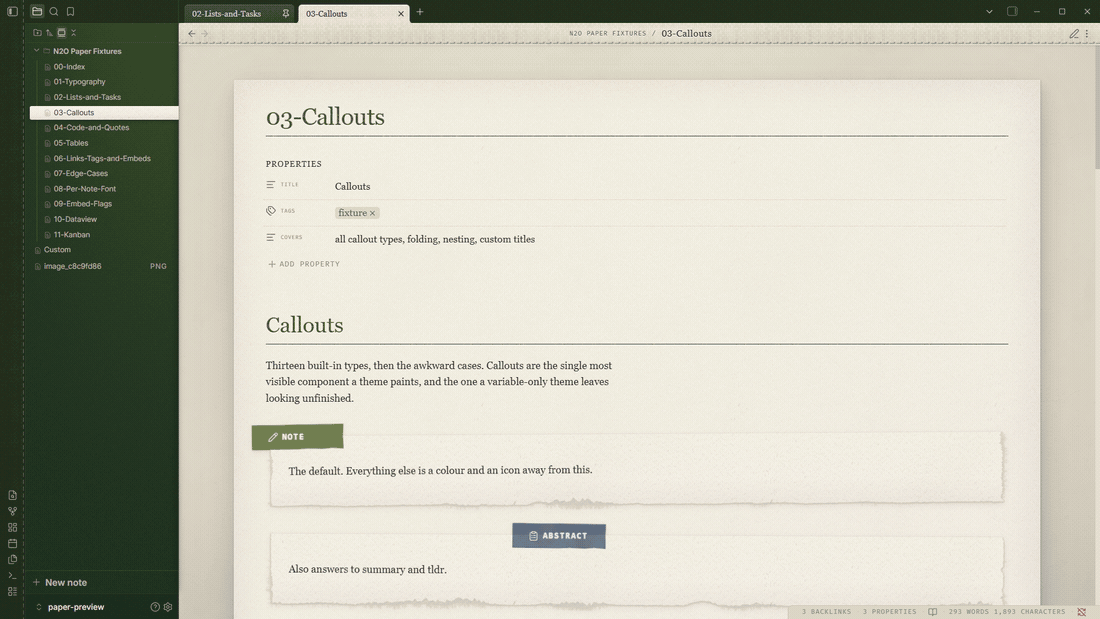Open the 06-Links-Tags-and-Embeds note
1100x619 pixels.
pyautogui.click(x=104, y=158)
